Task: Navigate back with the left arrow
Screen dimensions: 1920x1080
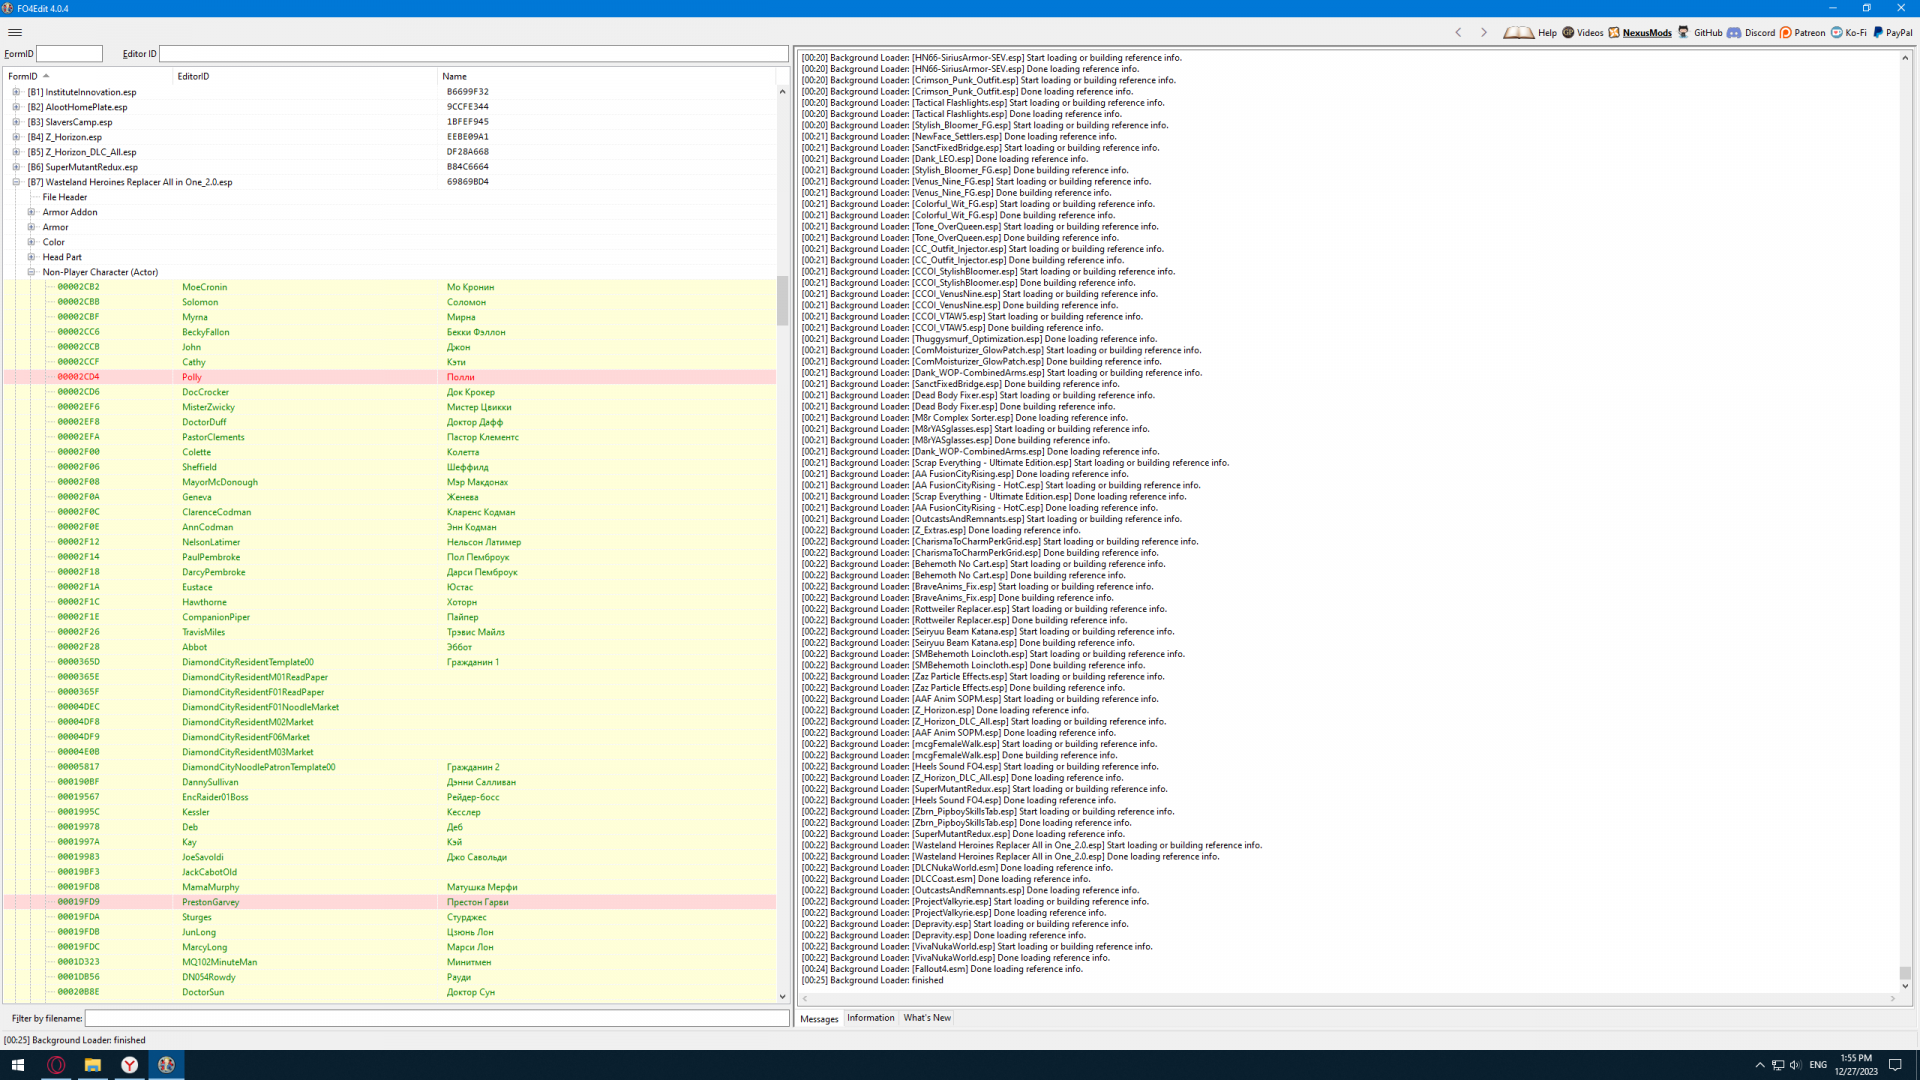Action: pyautogui.click(x=1458, y=32)
